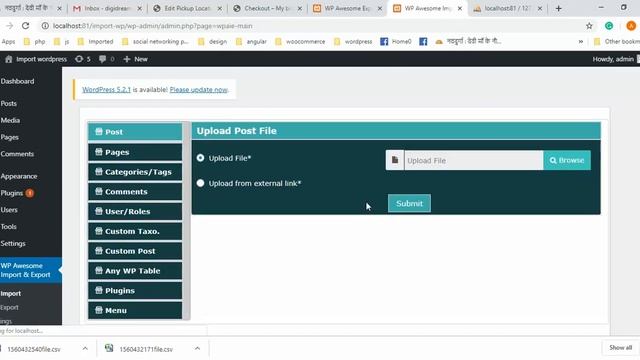
Task: Click the Upload File text field
Action: tap(473, 160)
